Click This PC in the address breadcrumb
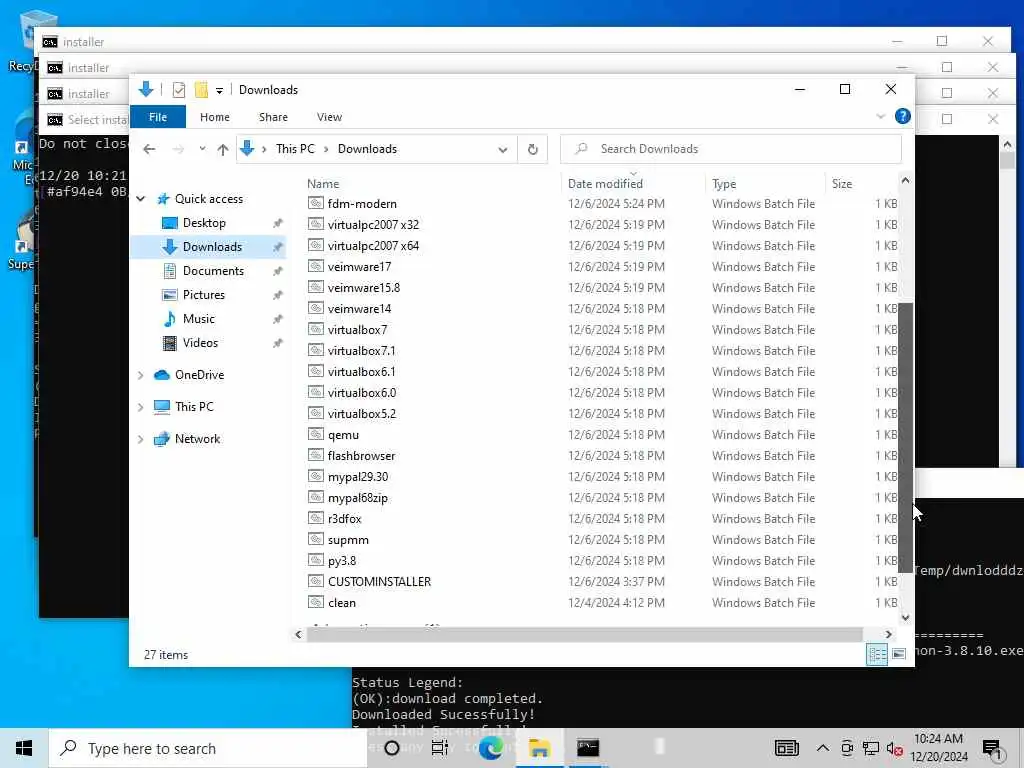 pos(295,149)
